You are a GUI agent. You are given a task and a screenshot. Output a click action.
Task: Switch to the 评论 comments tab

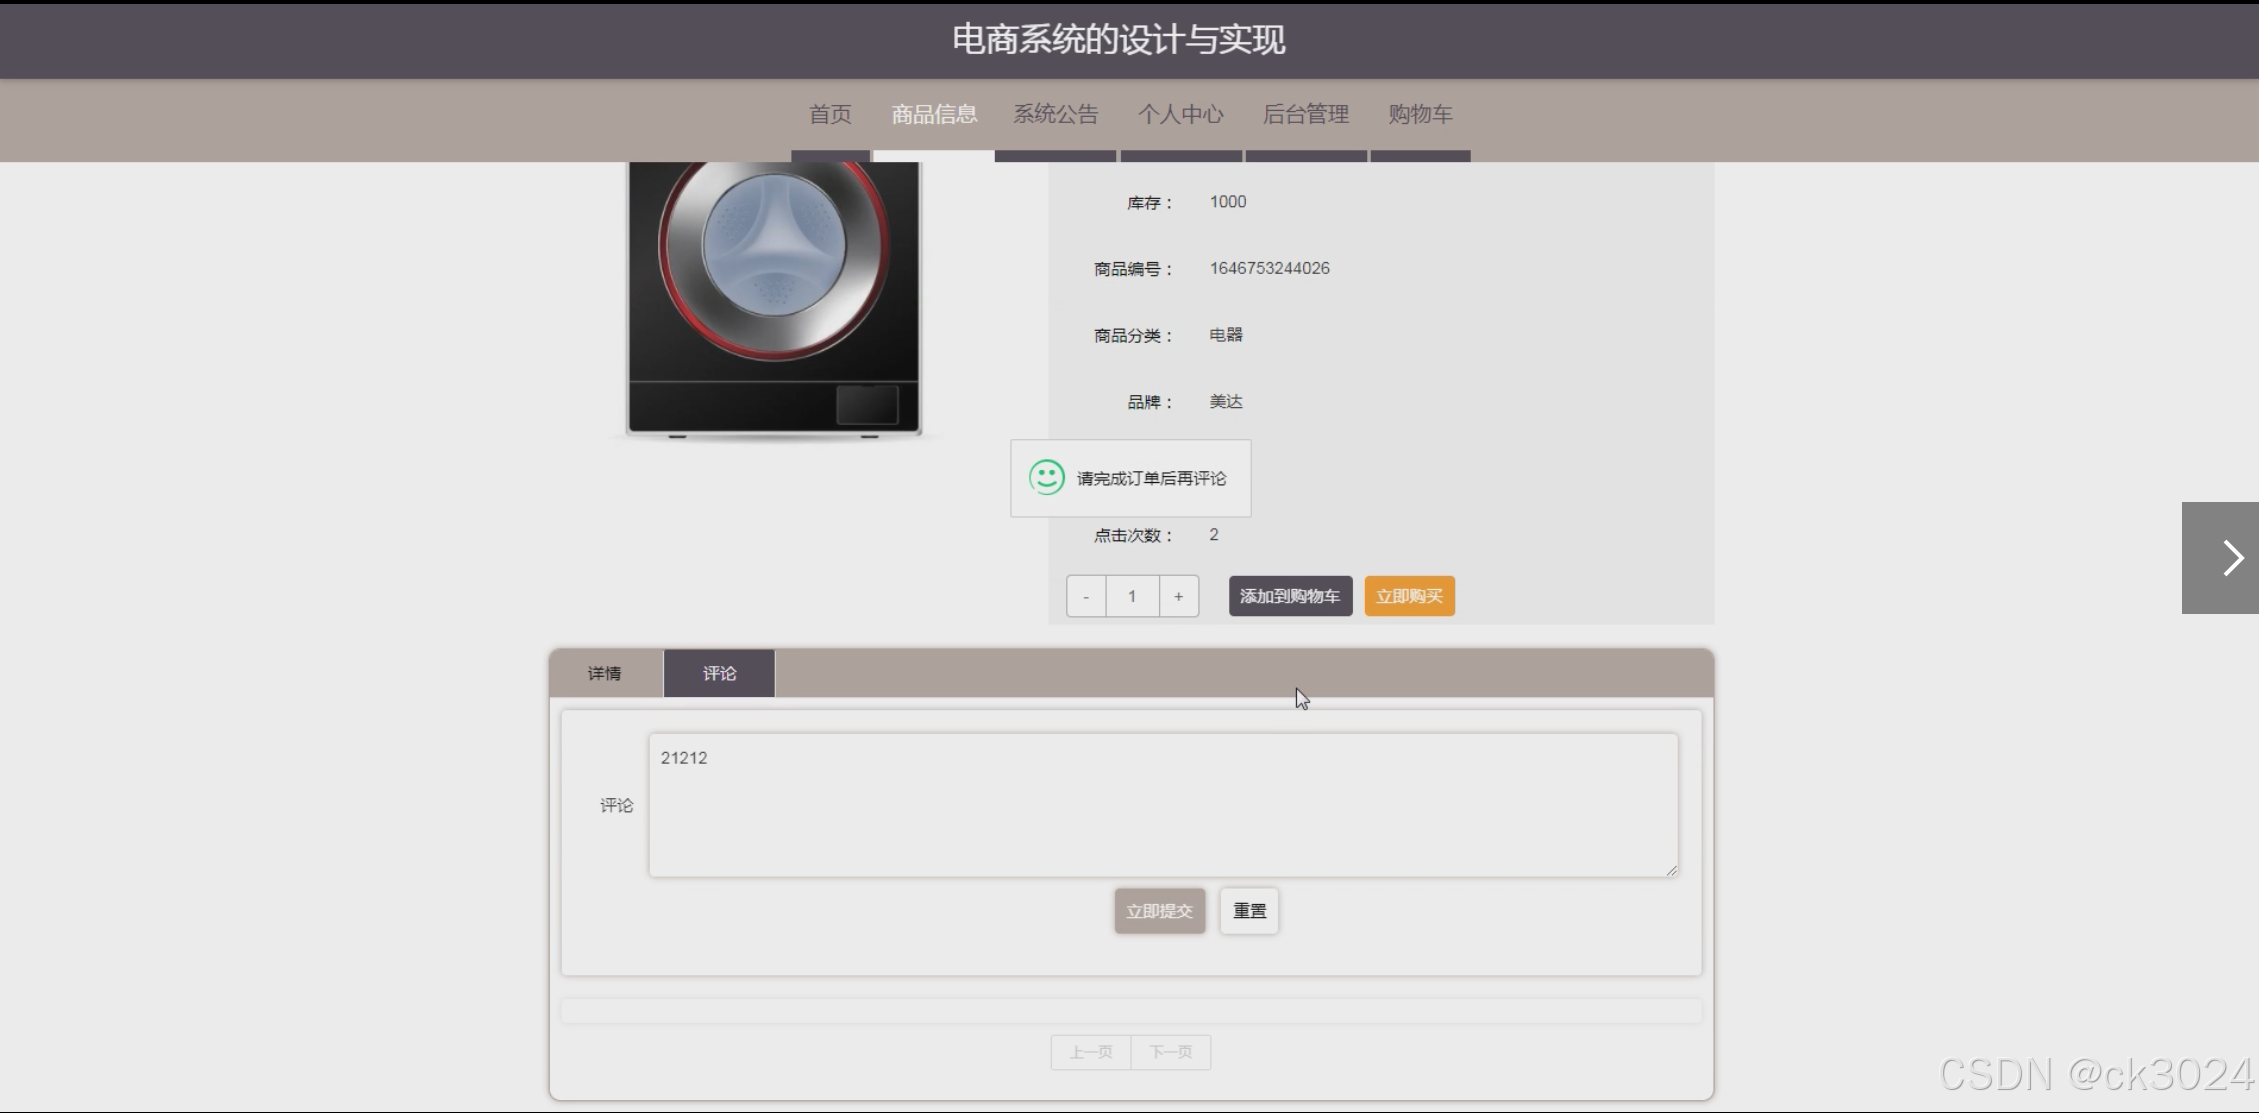(718, 673)
